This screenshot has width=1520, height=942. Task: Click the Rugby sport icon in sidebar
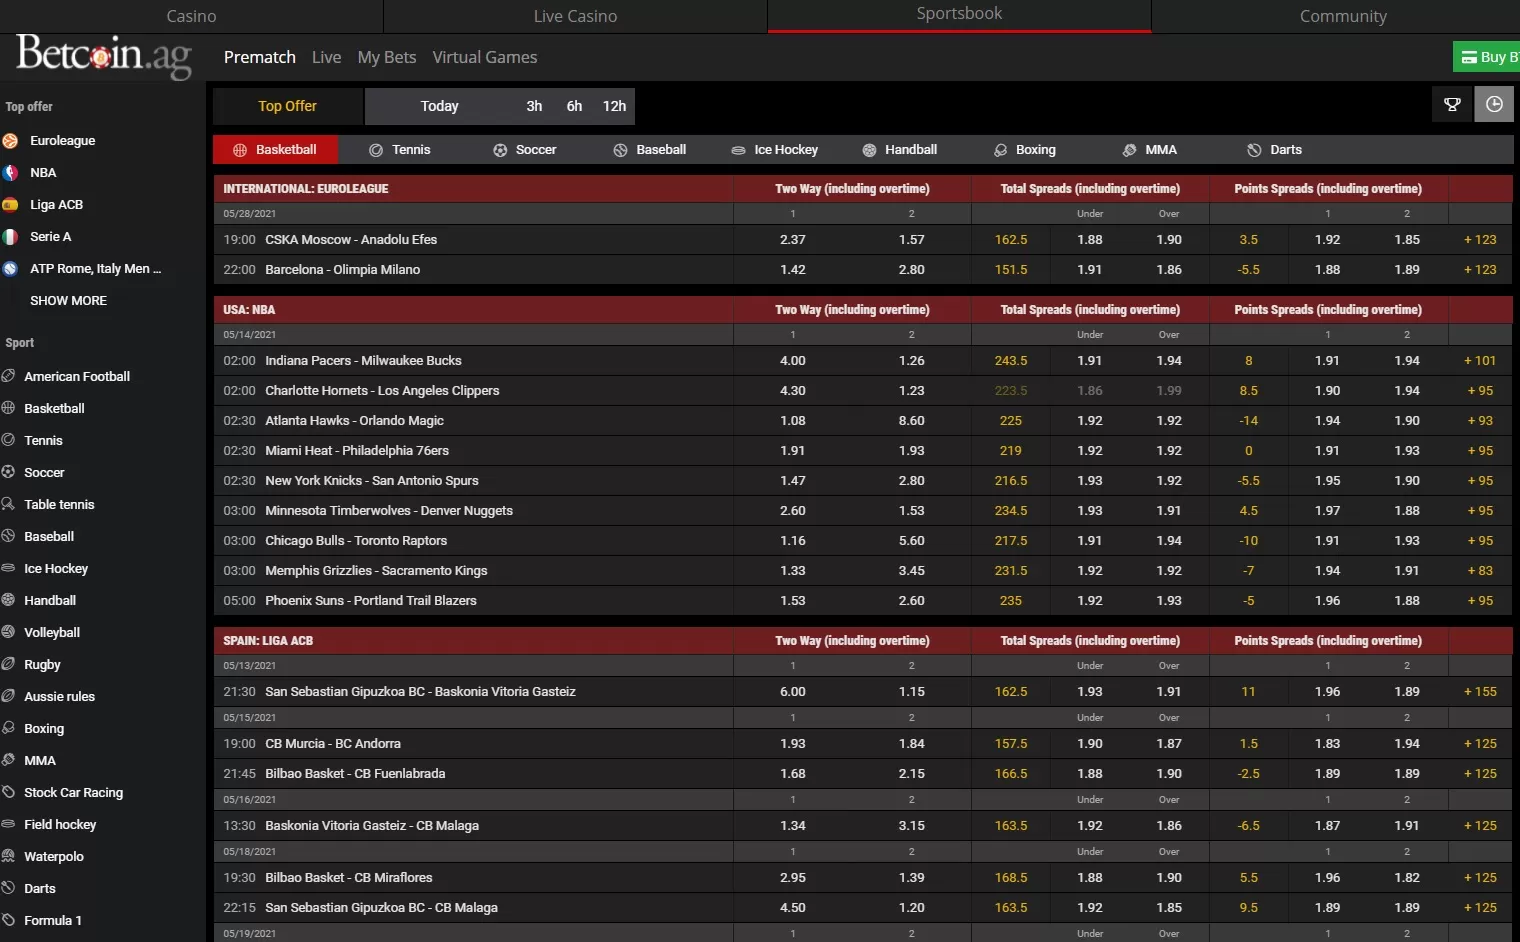pos(8,664)
